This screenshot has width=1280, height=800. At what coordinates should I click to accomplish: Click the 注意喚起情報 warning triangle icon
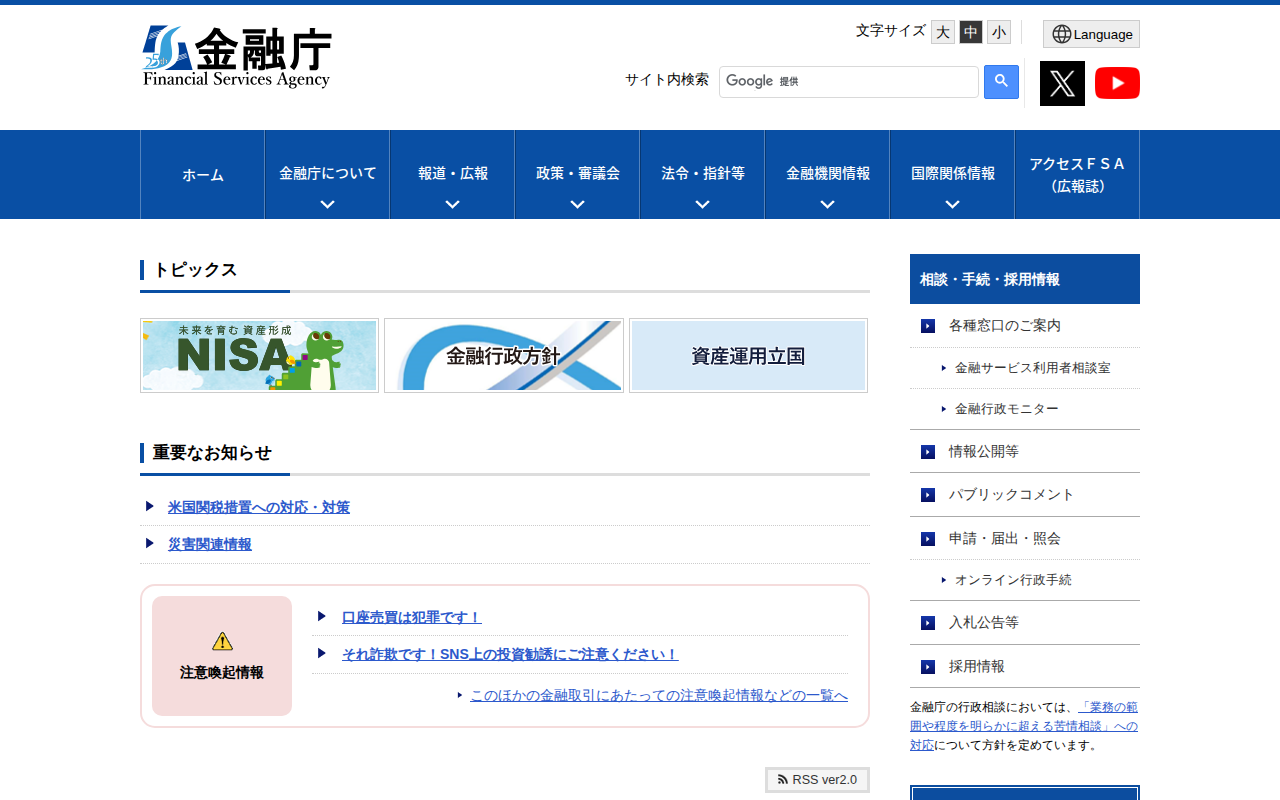click(x=222, y=641)
